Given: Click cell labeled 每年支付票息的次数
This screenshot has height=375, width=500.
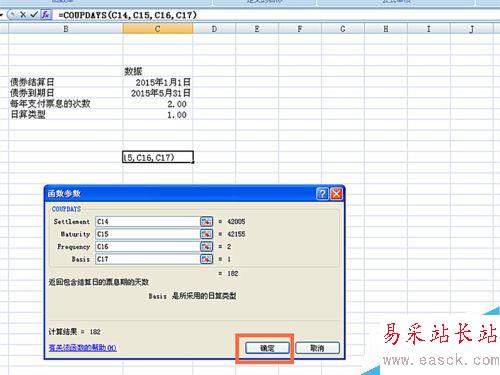Looking at the screenshot, I should point(66,104).
